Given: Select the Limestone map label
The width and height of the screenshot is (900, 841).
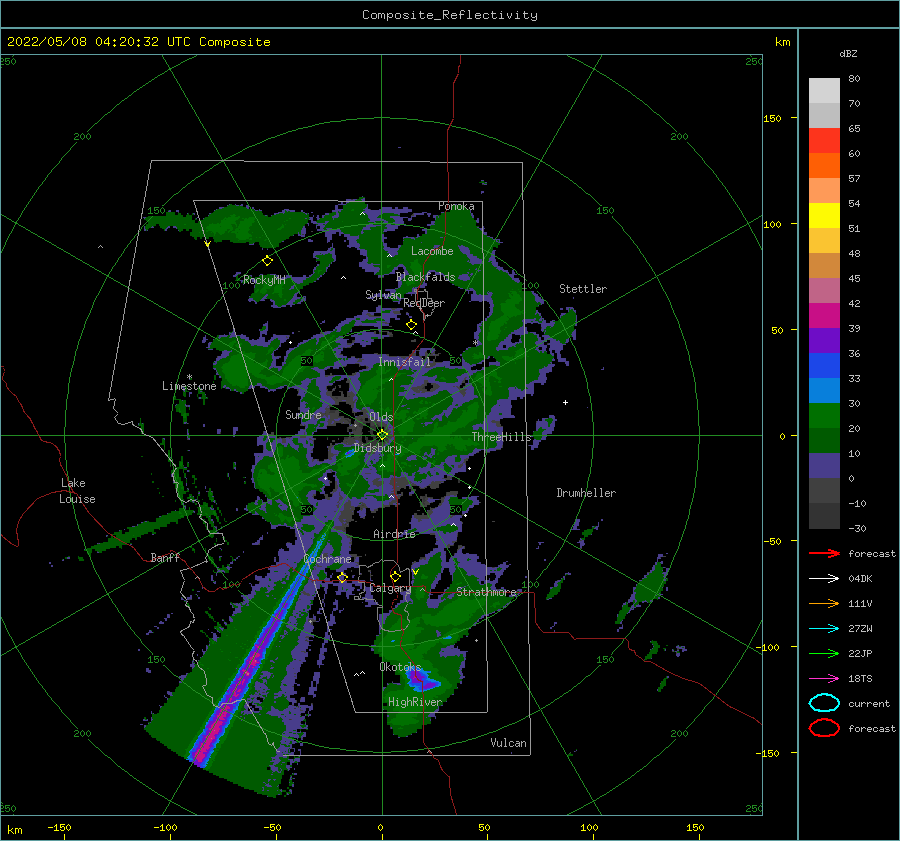Looking at the screenshot, I should tap(189, 386).
